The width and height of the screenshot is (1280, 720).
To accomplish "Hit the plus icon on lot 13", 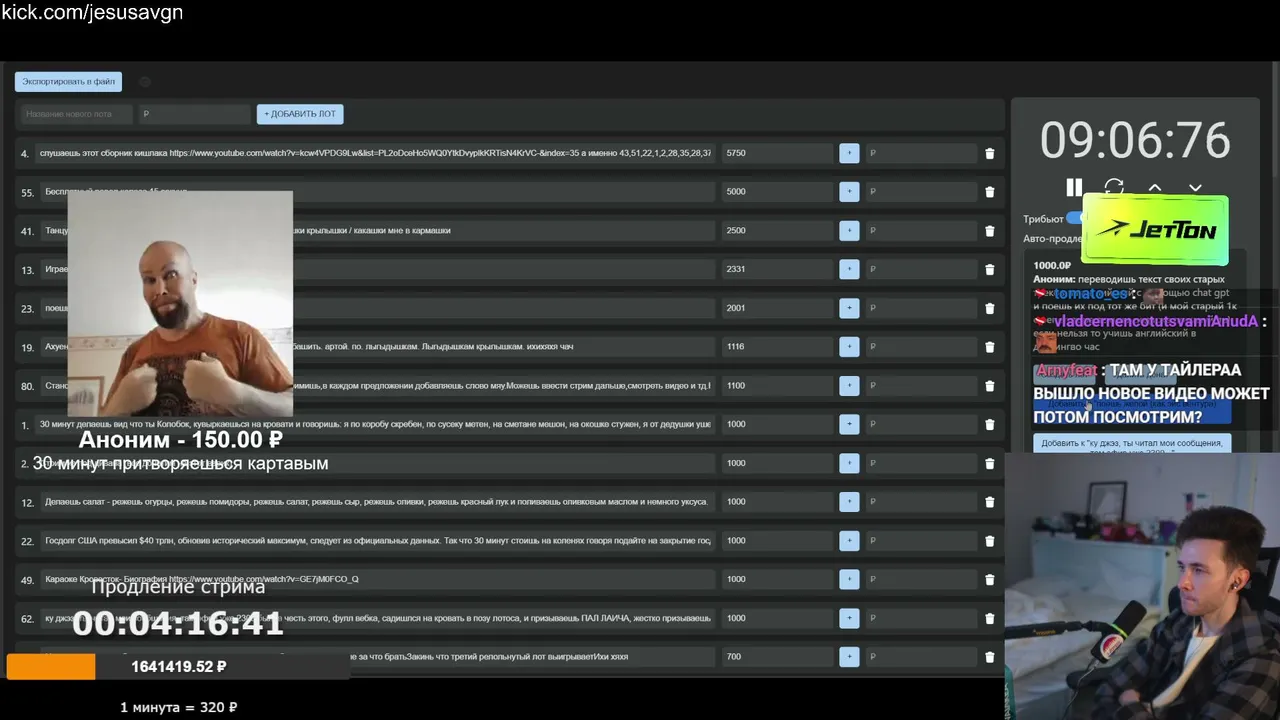I will point(849,269).
